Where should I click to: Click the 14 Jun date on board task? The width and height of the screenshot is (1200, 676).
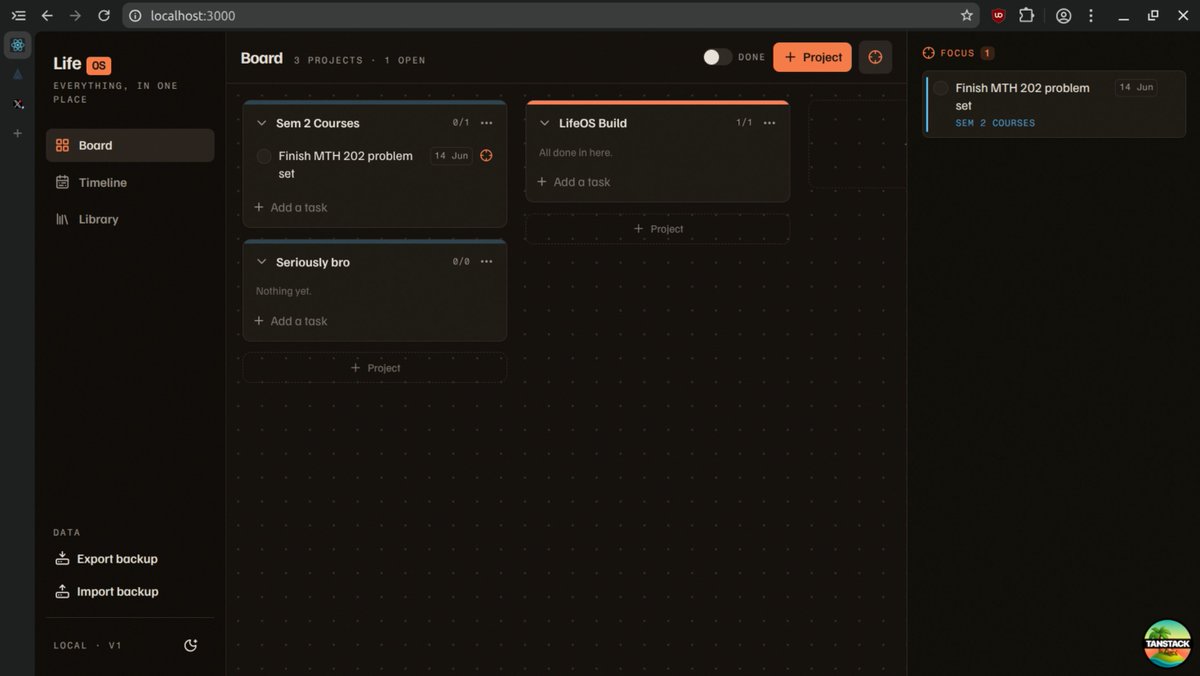click(451, 156)
